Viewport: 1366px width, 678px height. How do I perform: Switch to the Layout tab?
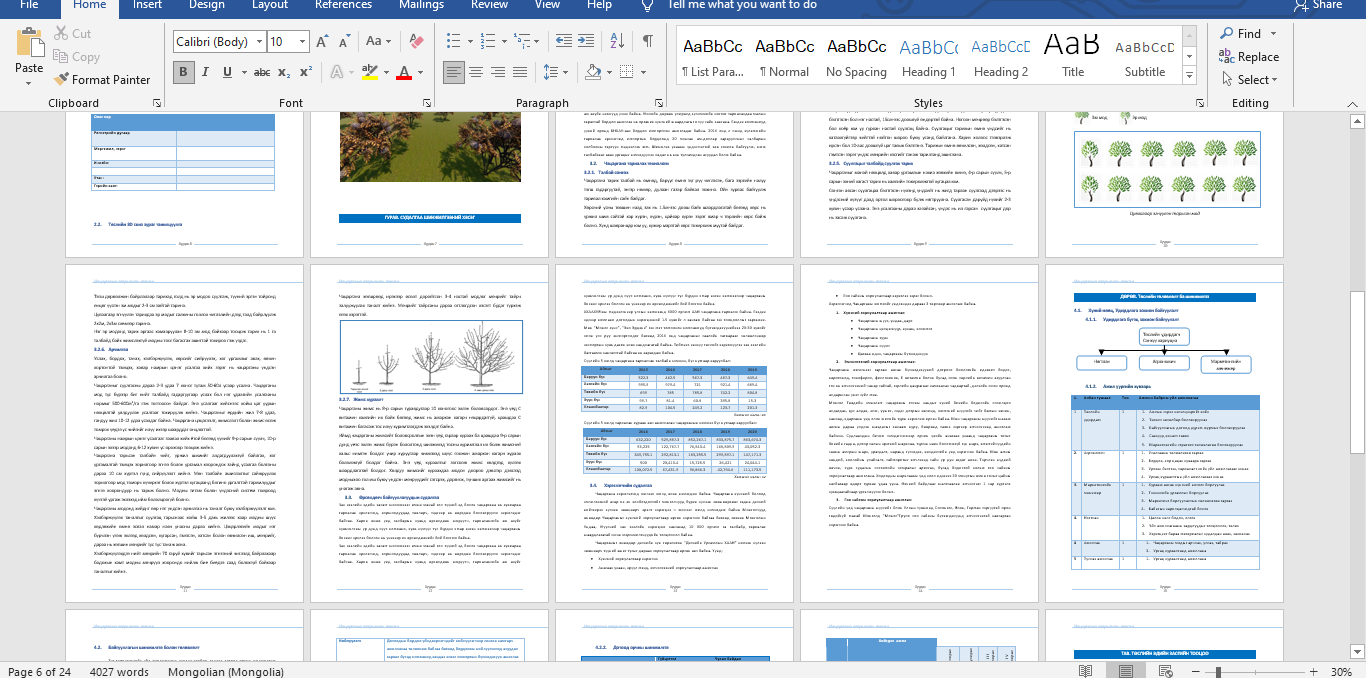click(270, 5)
